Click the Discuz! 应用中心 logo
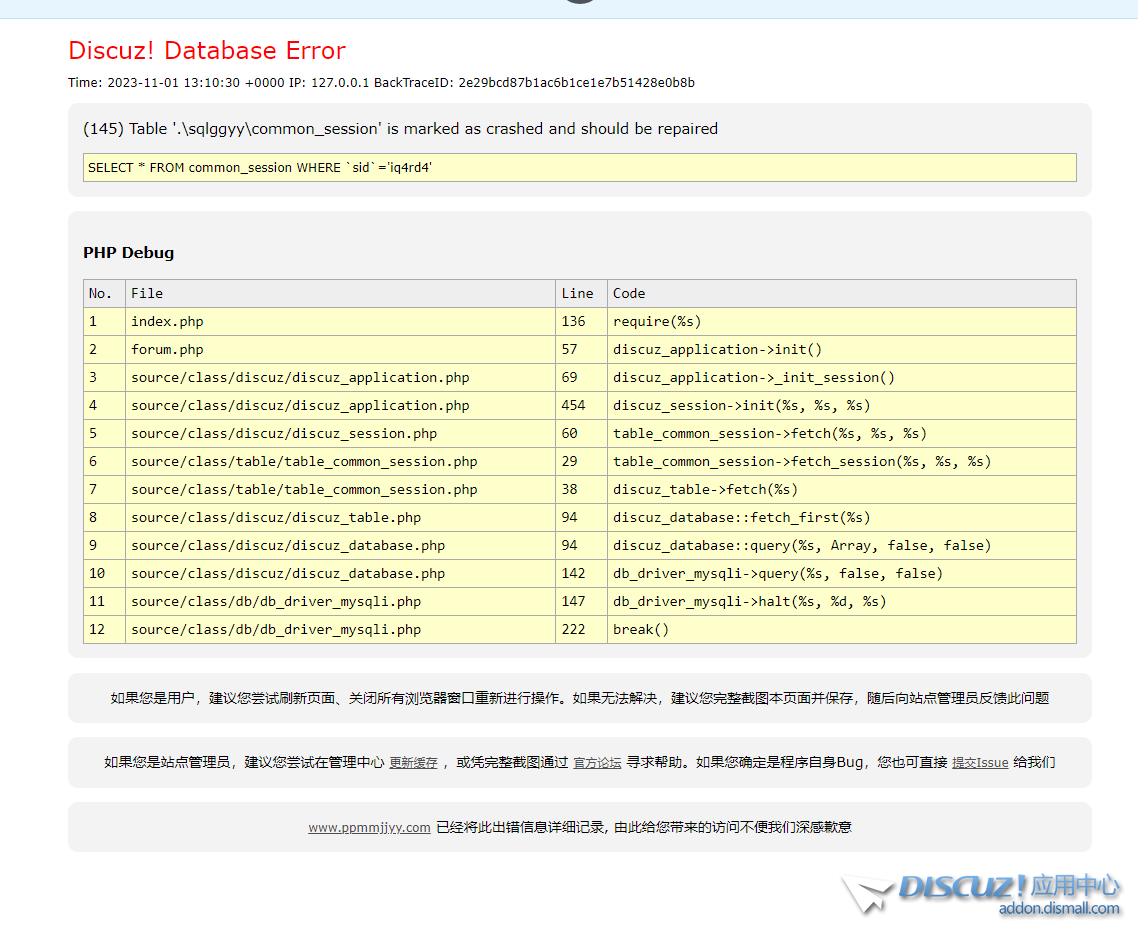 coord(1008,886)
